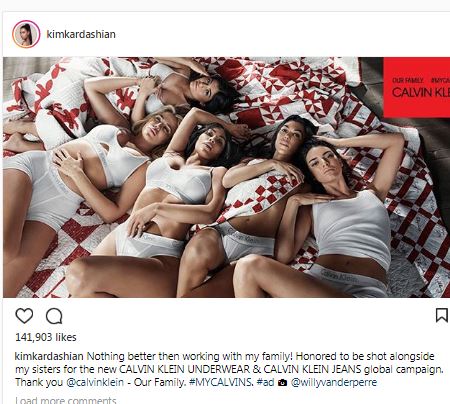This screenshot has height=404, width=450.
Task: Open the round profile avatar in the header
Action: (26, 34)
